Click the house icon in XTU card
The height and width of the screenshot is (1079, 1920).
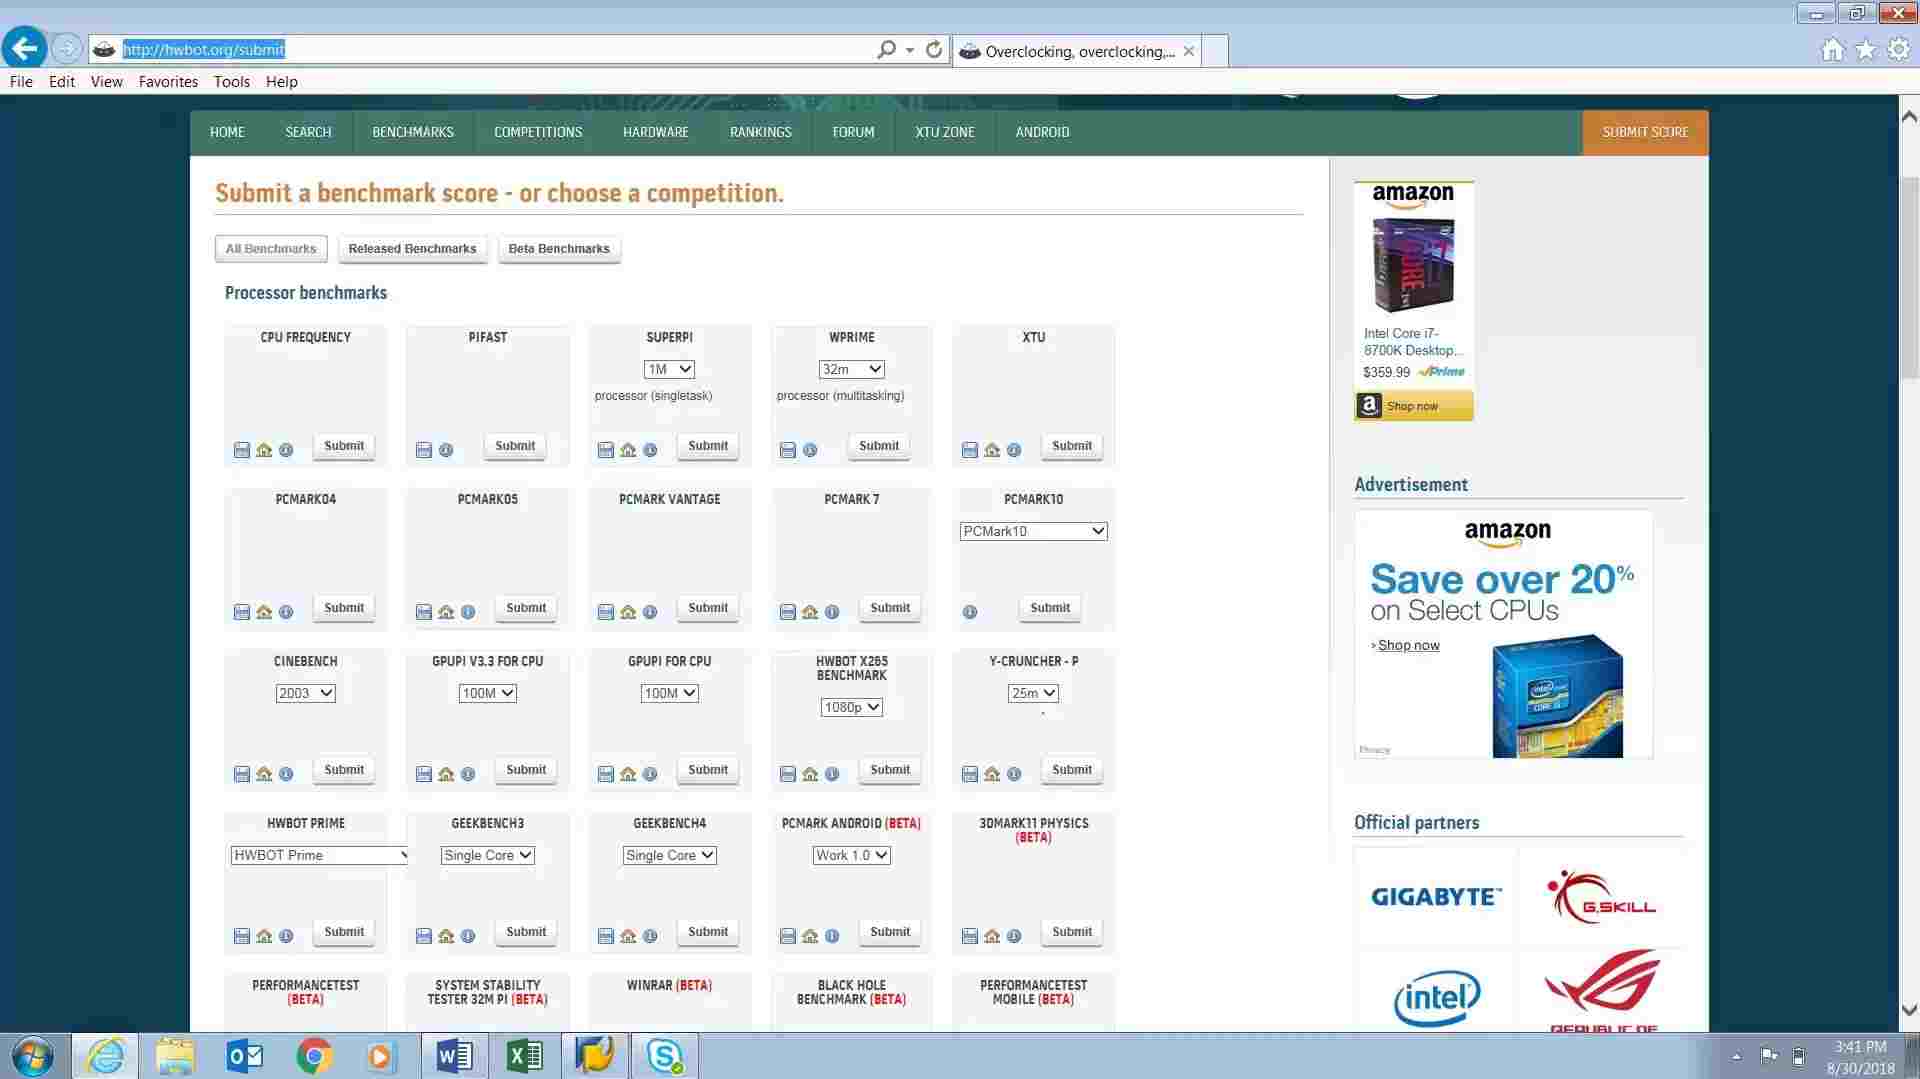pos(992,450)
